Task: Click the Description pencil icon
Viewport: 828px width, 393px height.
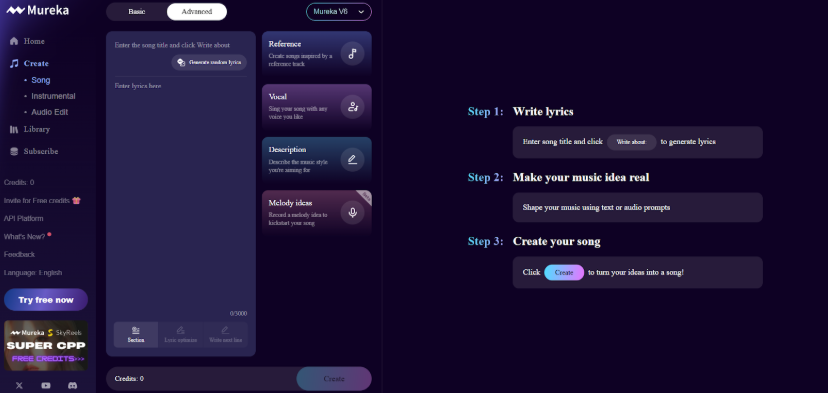Action: [x=352, y=160]
